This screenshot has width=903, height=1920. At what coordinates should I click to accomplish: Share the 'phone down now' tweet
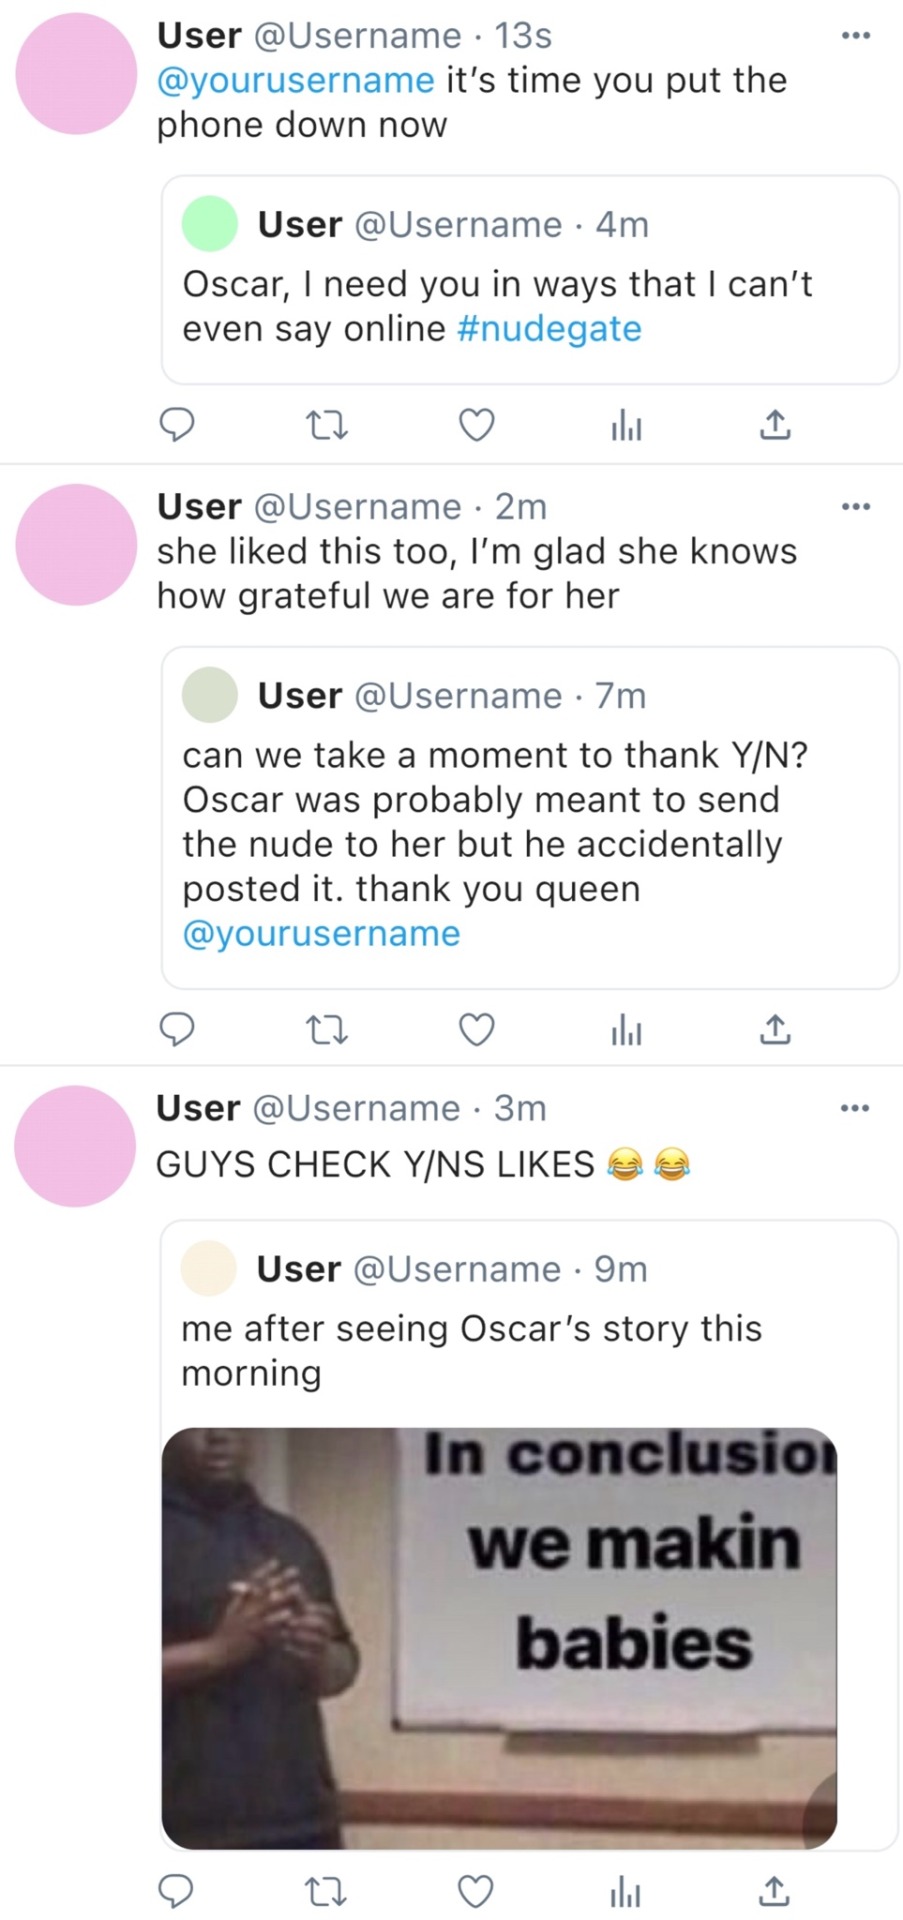tap(775, 426)
